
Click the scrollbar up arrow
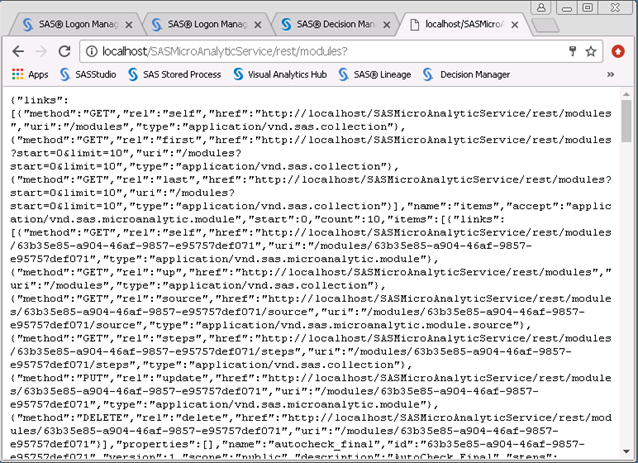tap(626, 94)
